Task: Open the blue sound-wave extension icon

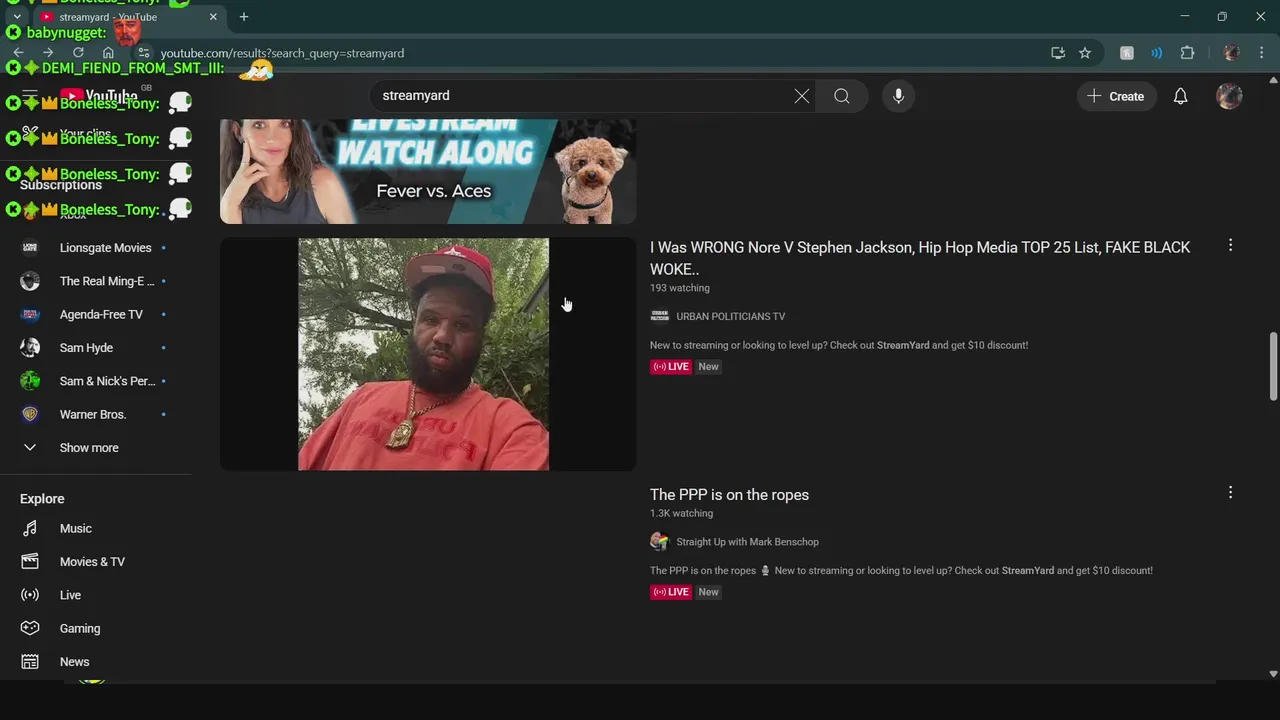Action: pyautogui.click(x=1157, y=53)
